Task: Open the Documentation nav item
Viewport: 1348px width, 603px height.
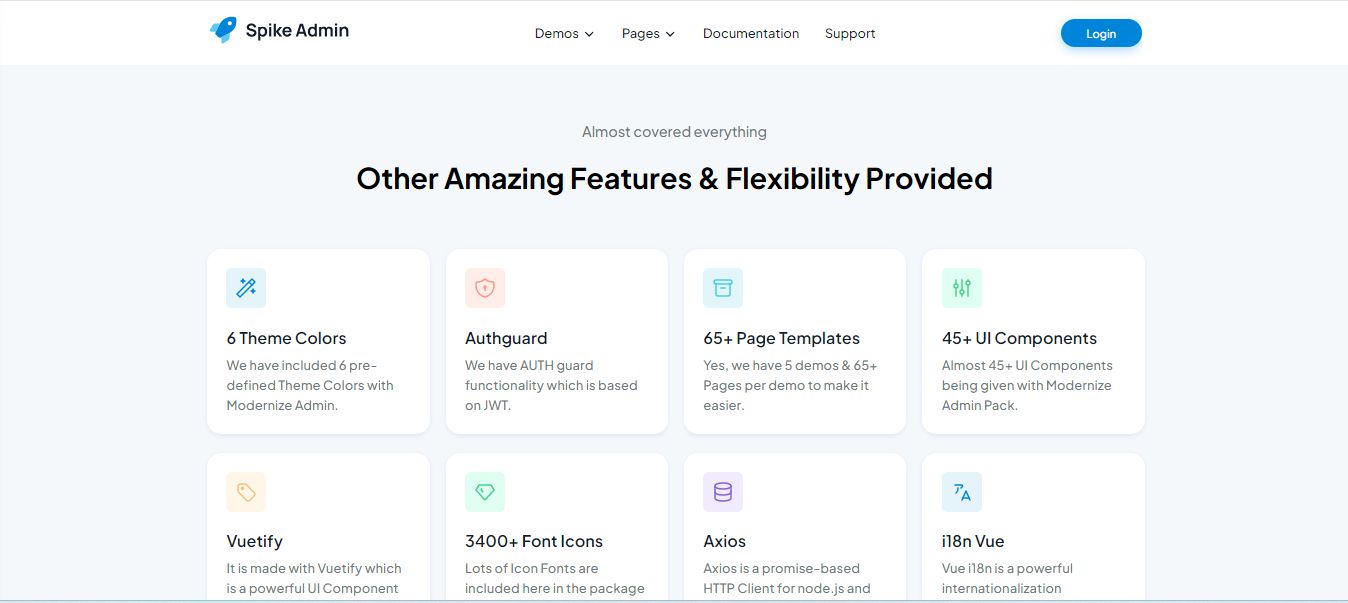Action: click(751, 33)
